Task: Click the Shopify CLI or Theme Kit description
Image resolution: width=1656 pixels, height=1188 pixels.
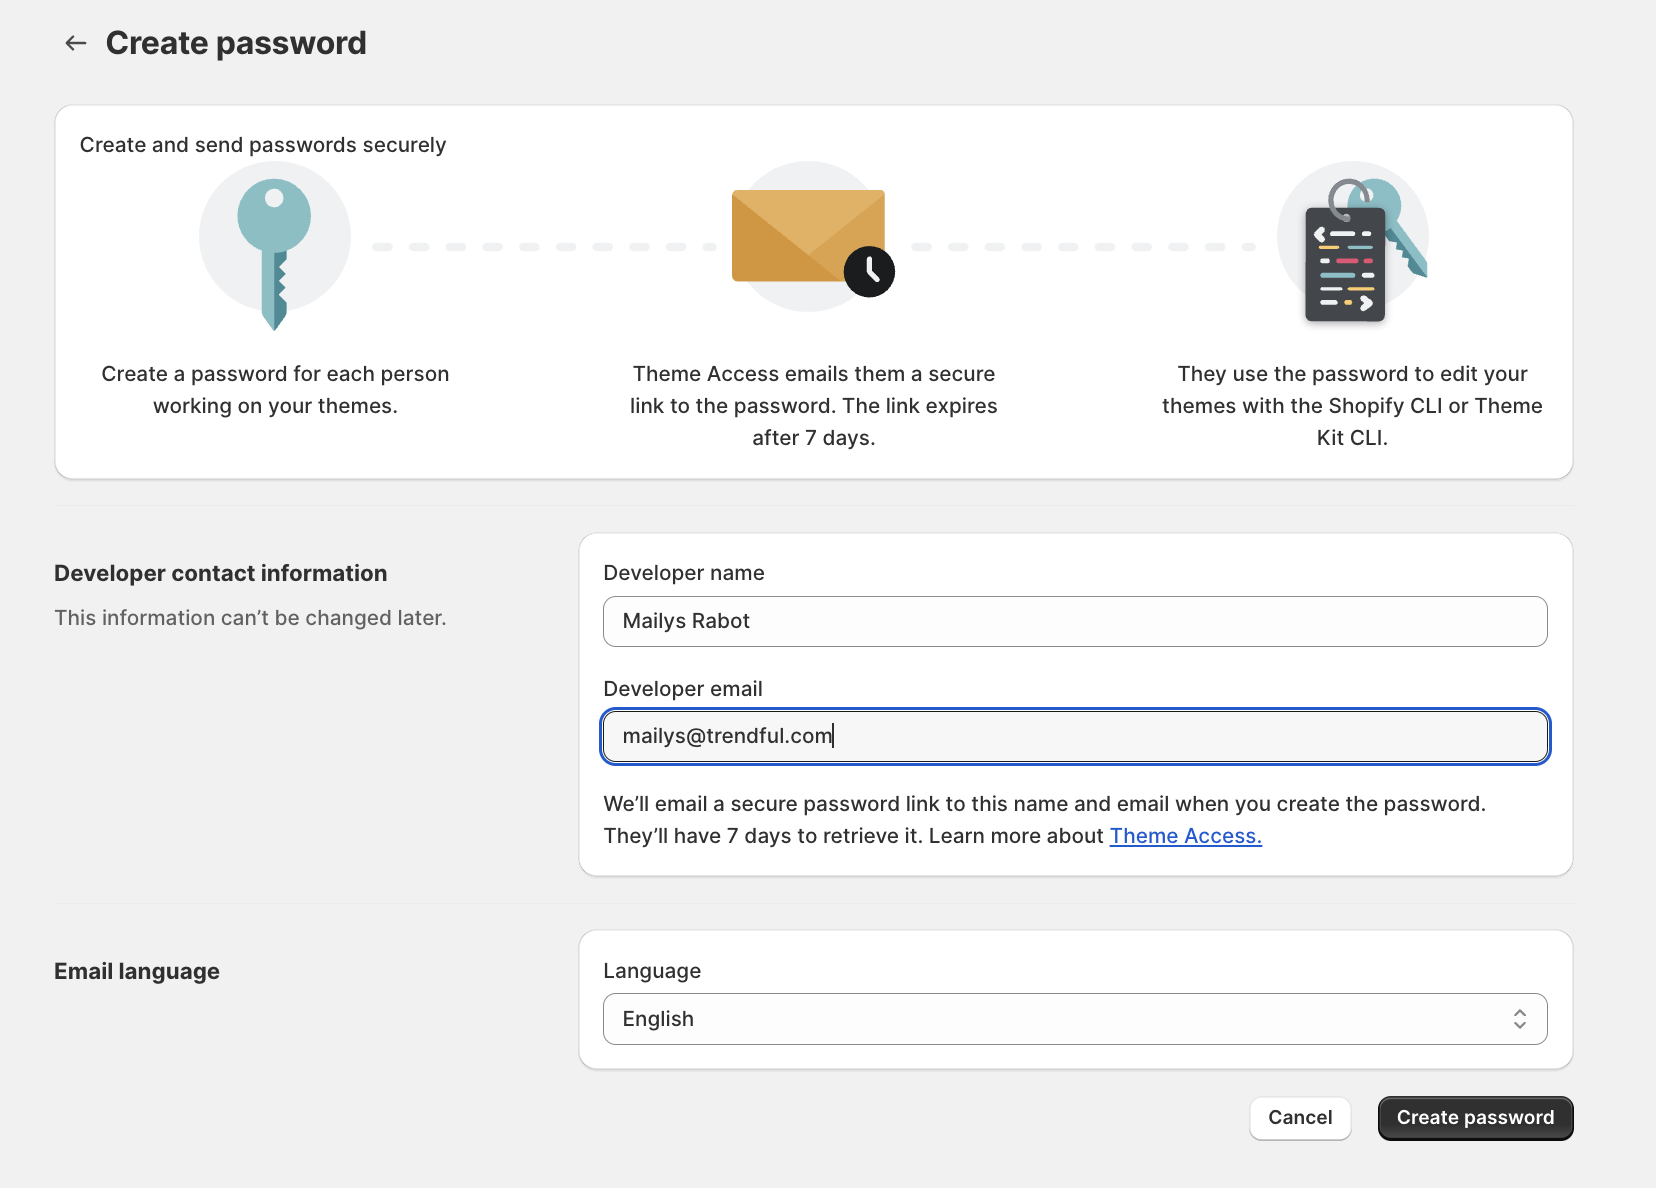Action: (x=1352, y=406)
